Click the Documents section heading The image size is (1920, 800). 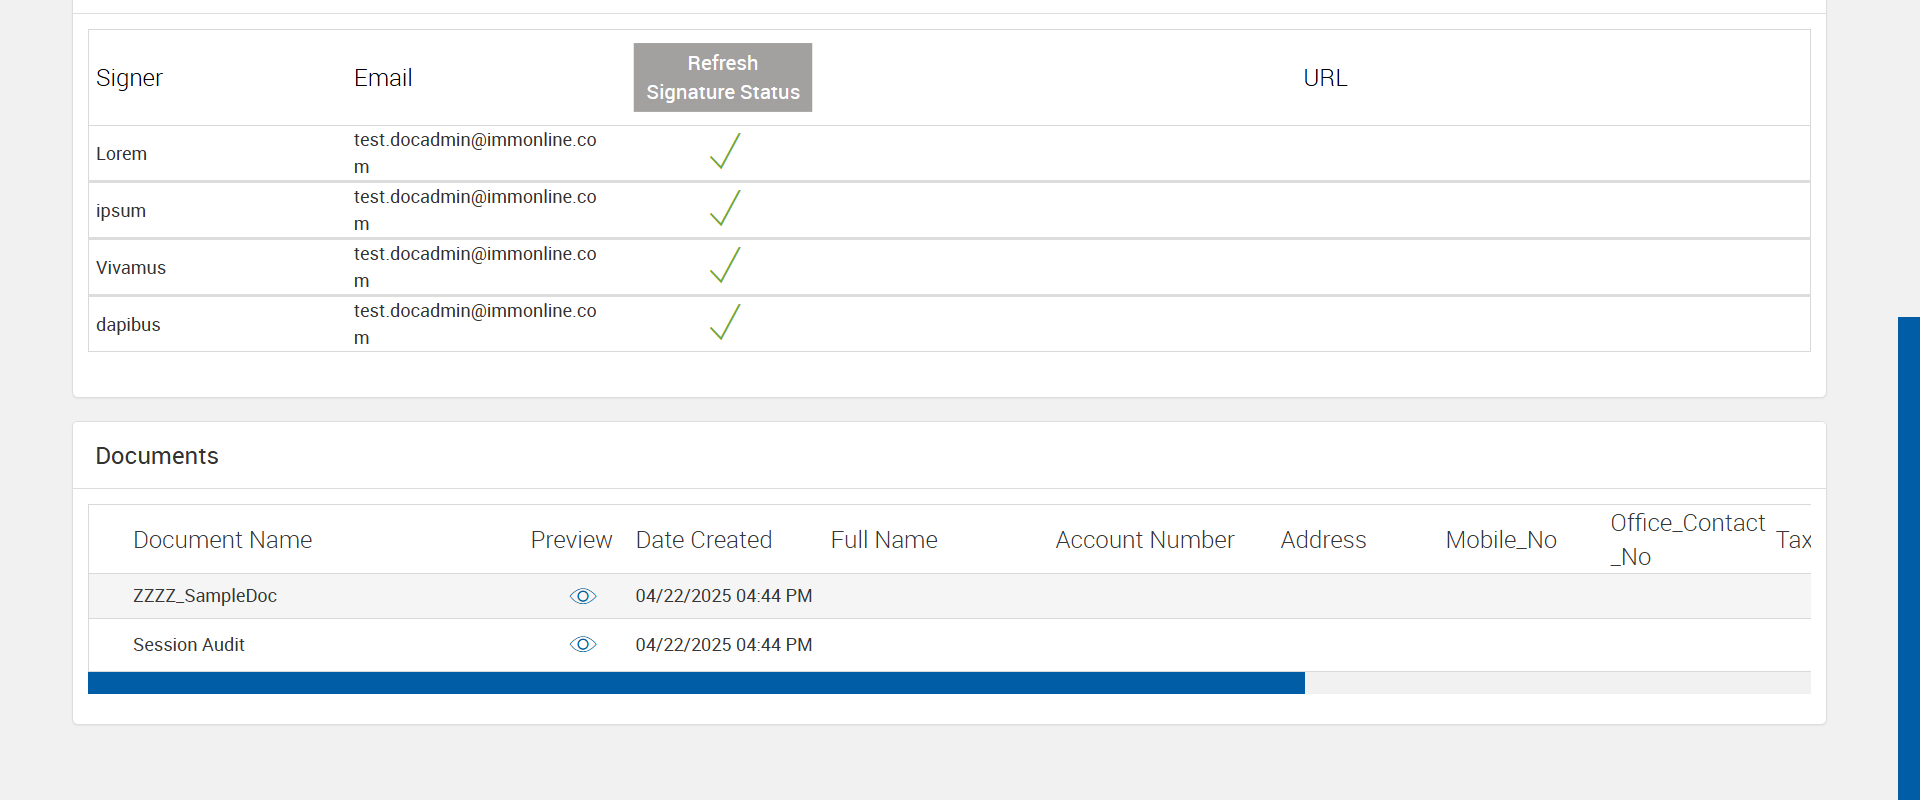(157, 456)
